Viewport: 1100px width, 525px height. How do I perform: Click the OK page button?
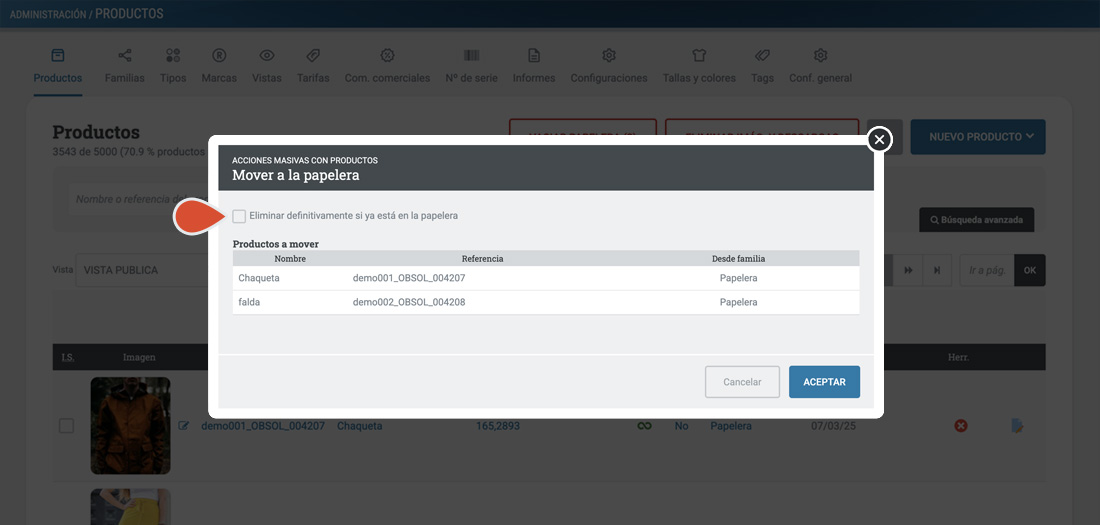point(1030,270)
